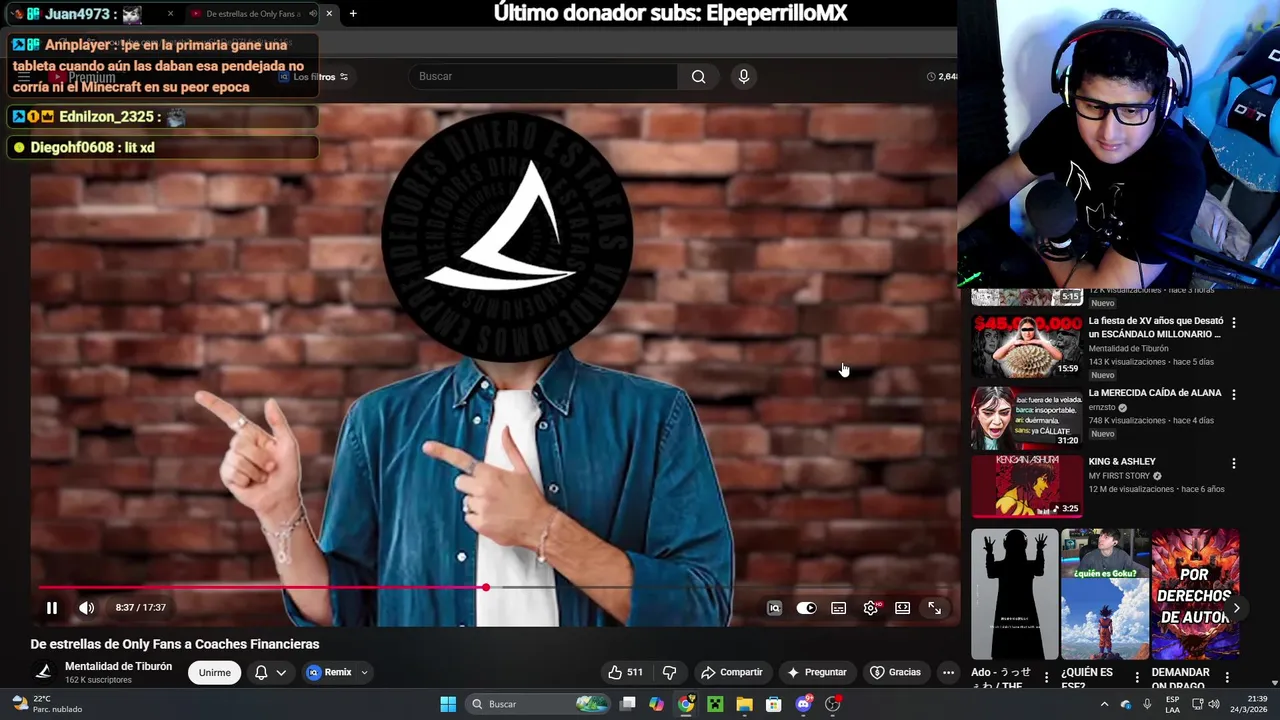The image size is (1280, 720).
Task: Click the Windows taskbar Buscar search box
Action: point(538,704)
